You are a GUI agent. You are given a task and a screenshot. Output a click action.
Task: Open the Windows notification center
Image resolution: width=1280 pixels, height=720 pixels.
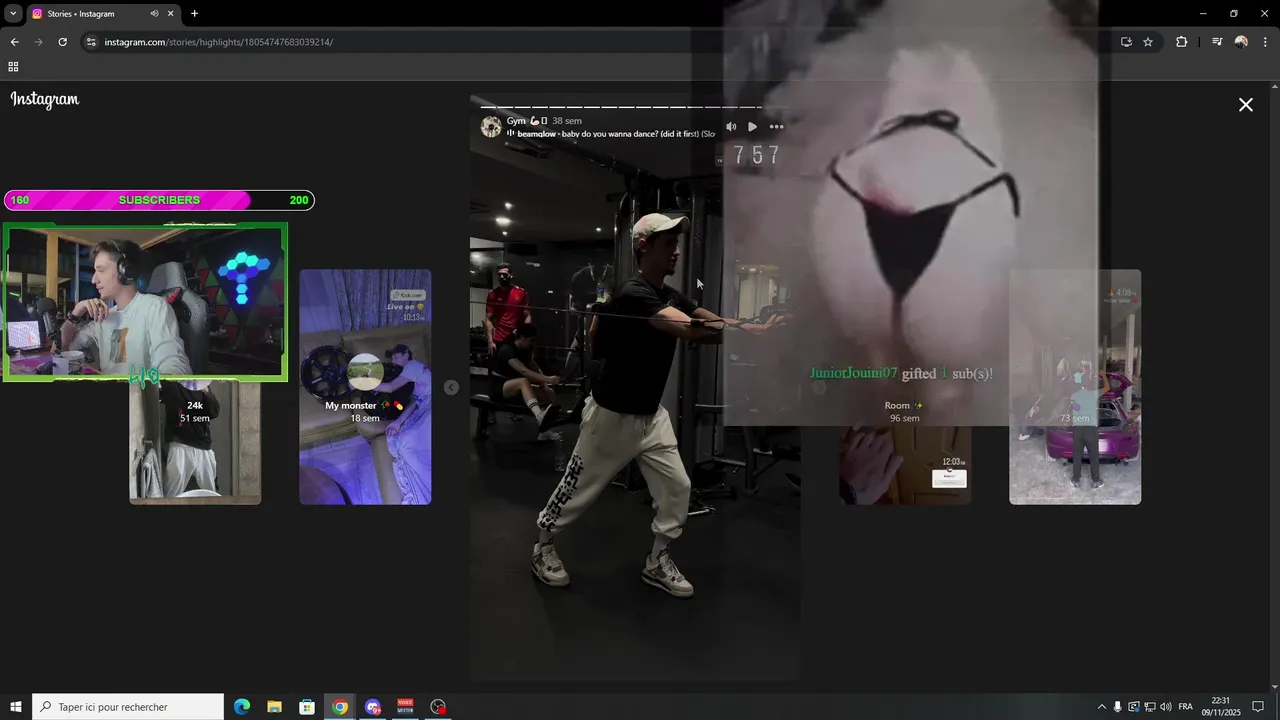pyautogui.click(x=1258, y=707)
